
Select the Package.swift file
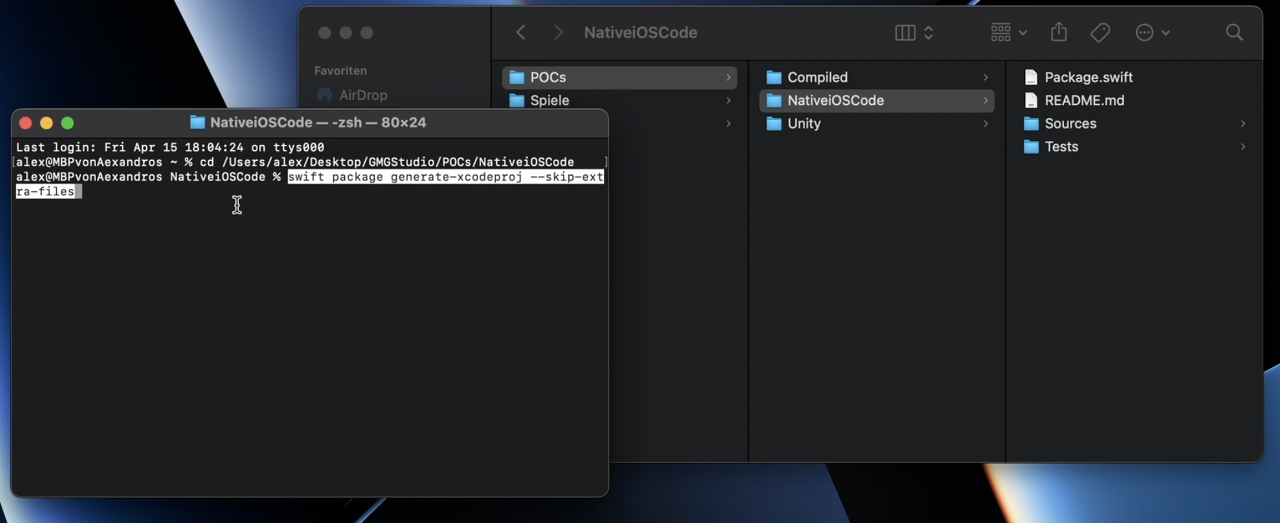click(x=1136, y=77)
